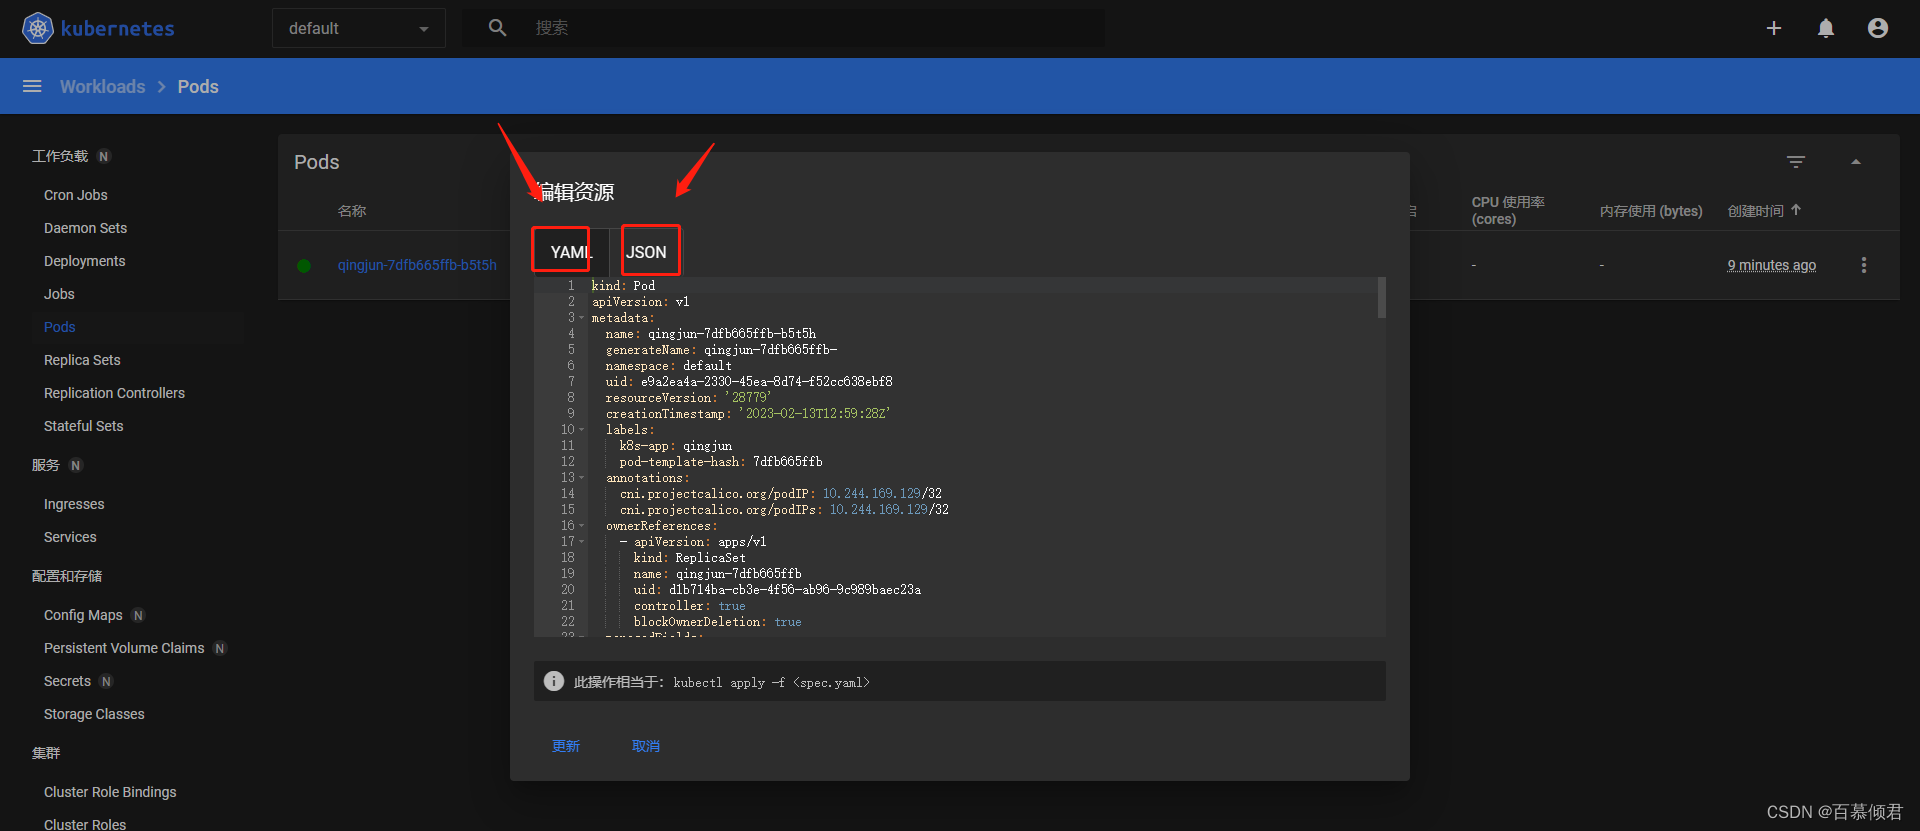Click the search magnifier icon
This screenshot has width=1920, height=831.
click(497, 28)
